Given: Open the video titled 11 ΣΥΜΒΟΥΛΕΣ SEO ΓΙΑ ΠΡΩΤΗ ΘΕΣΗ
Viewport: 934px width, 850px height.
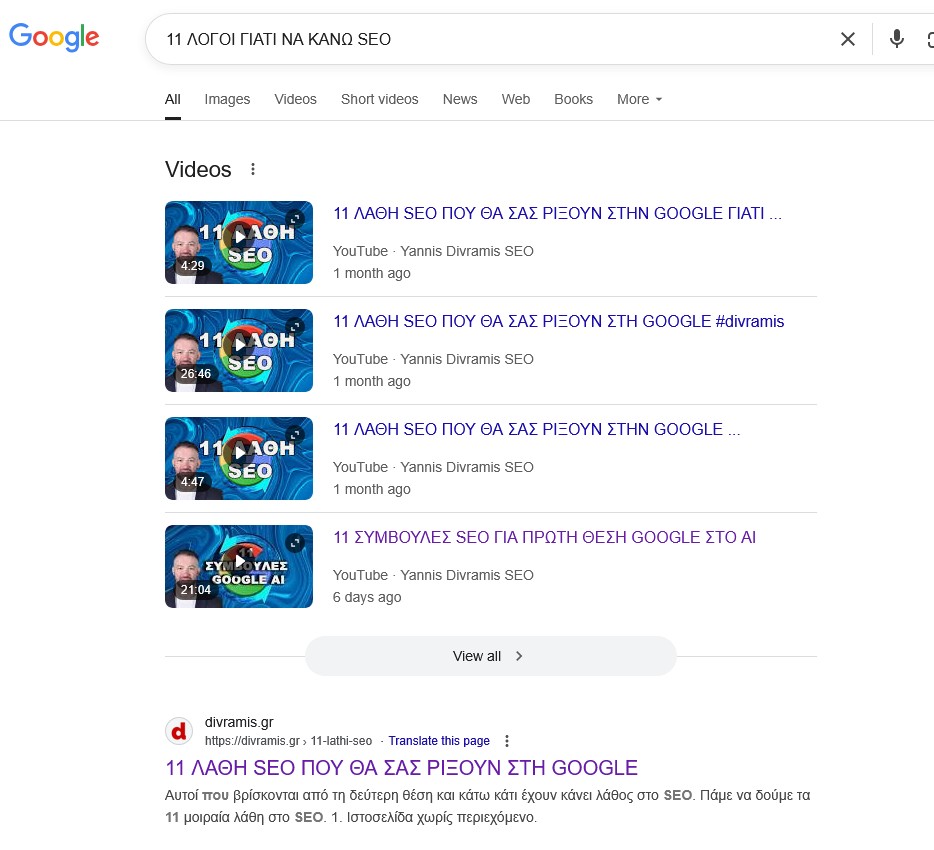Looking at the screenshot, I should 543,537.
